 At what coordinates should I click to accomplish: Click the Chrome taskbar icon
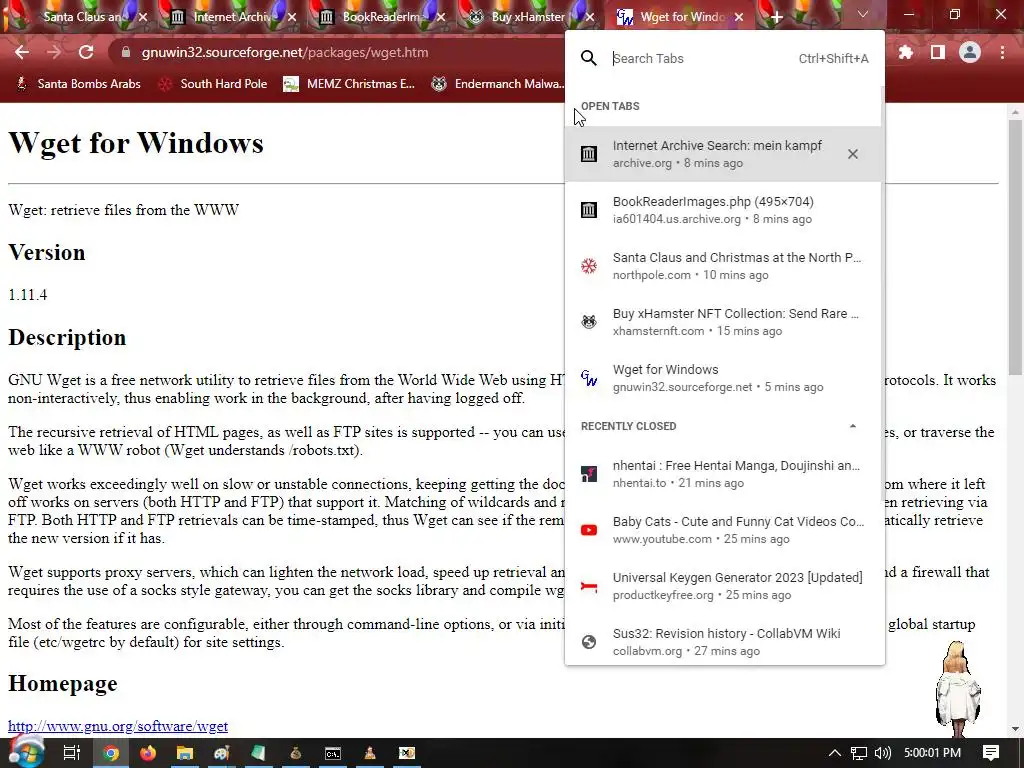(x=111, y=753)
